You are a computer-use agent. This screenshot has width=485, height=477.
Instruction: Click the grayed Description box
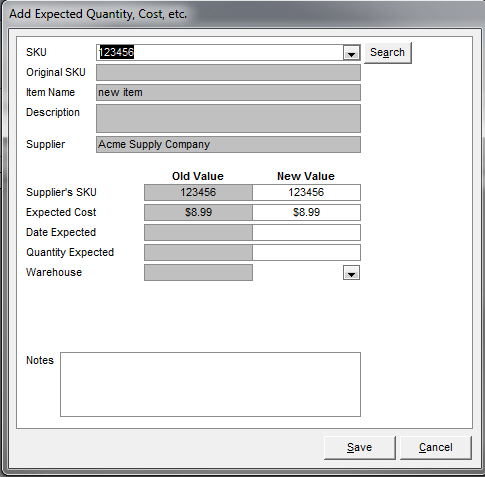228,118
